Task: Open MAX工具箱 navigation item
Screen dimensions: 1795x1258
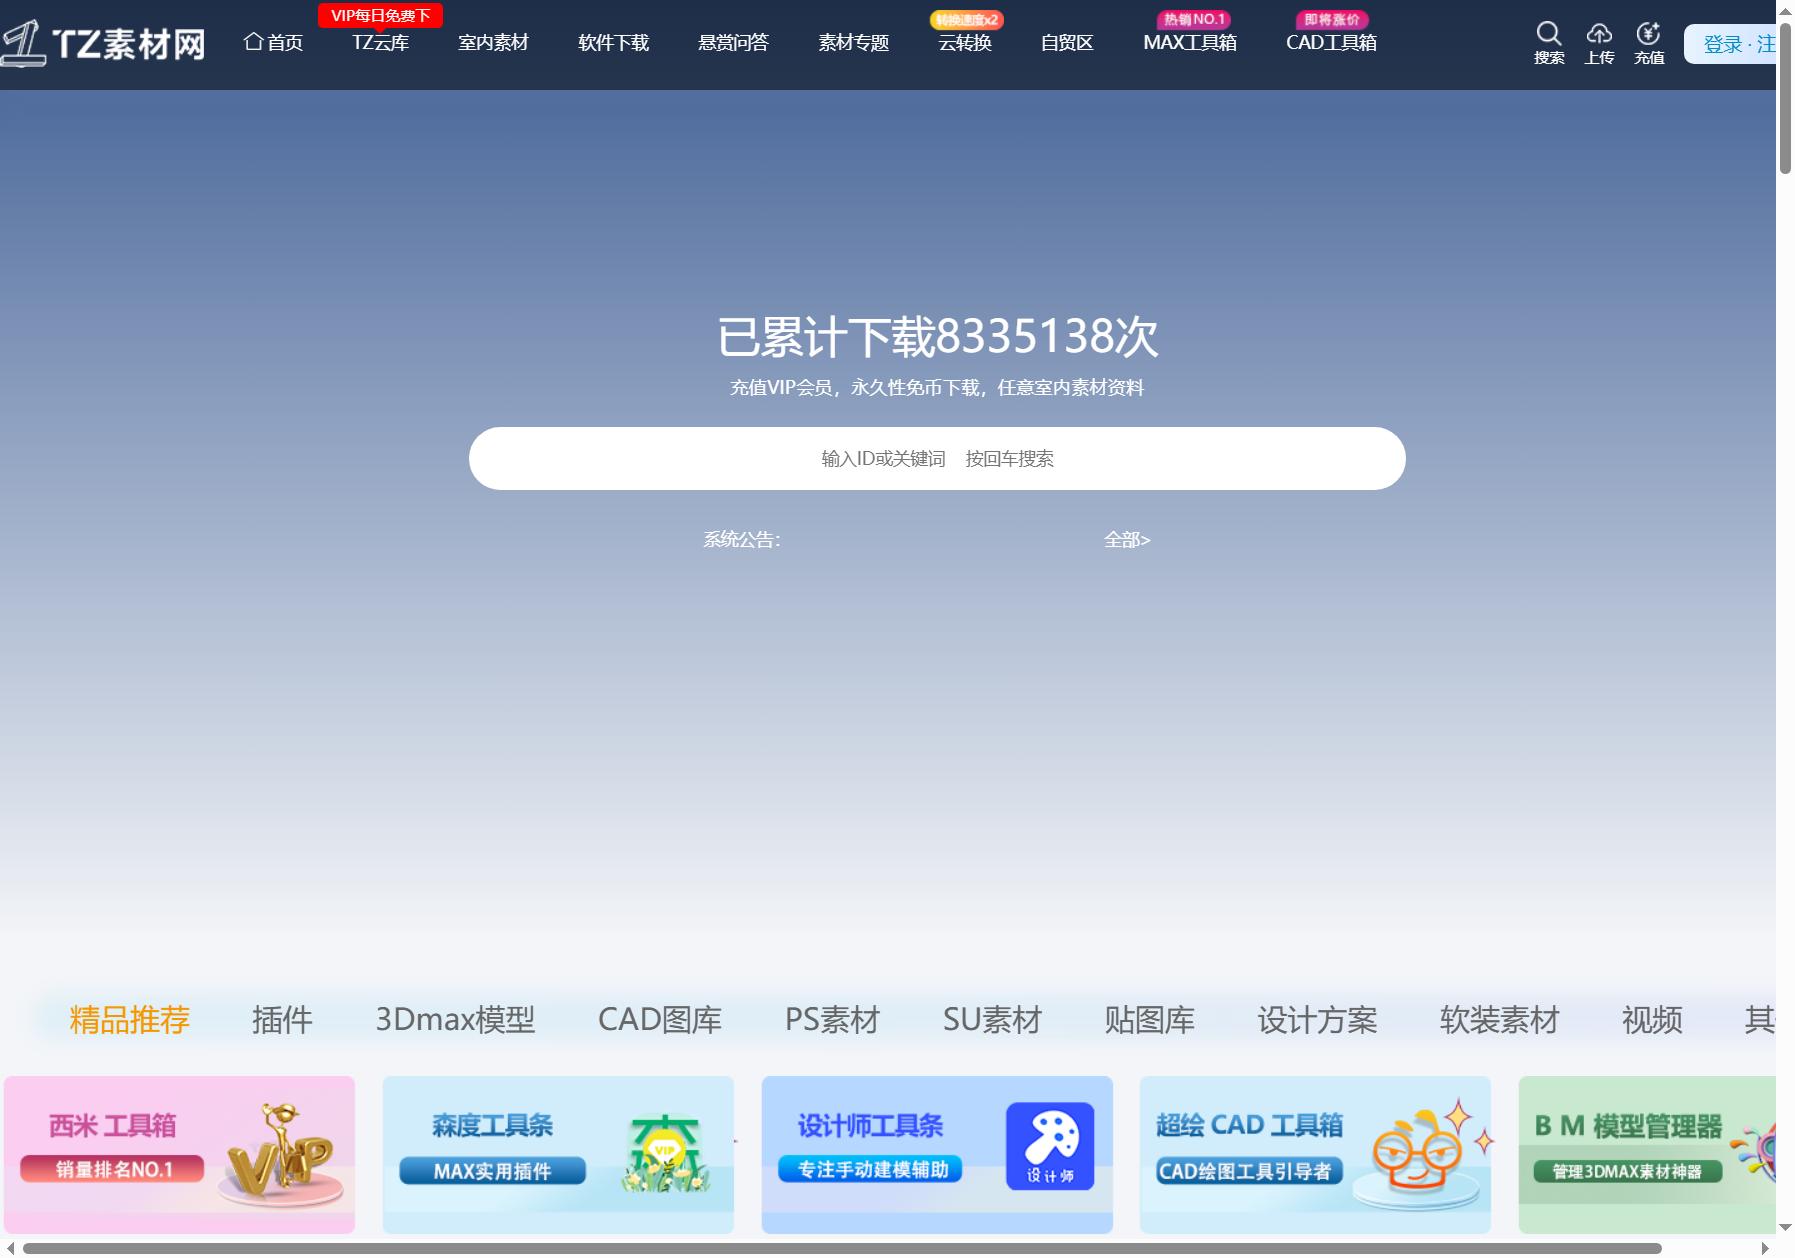Action: [x=1190, y=42]
